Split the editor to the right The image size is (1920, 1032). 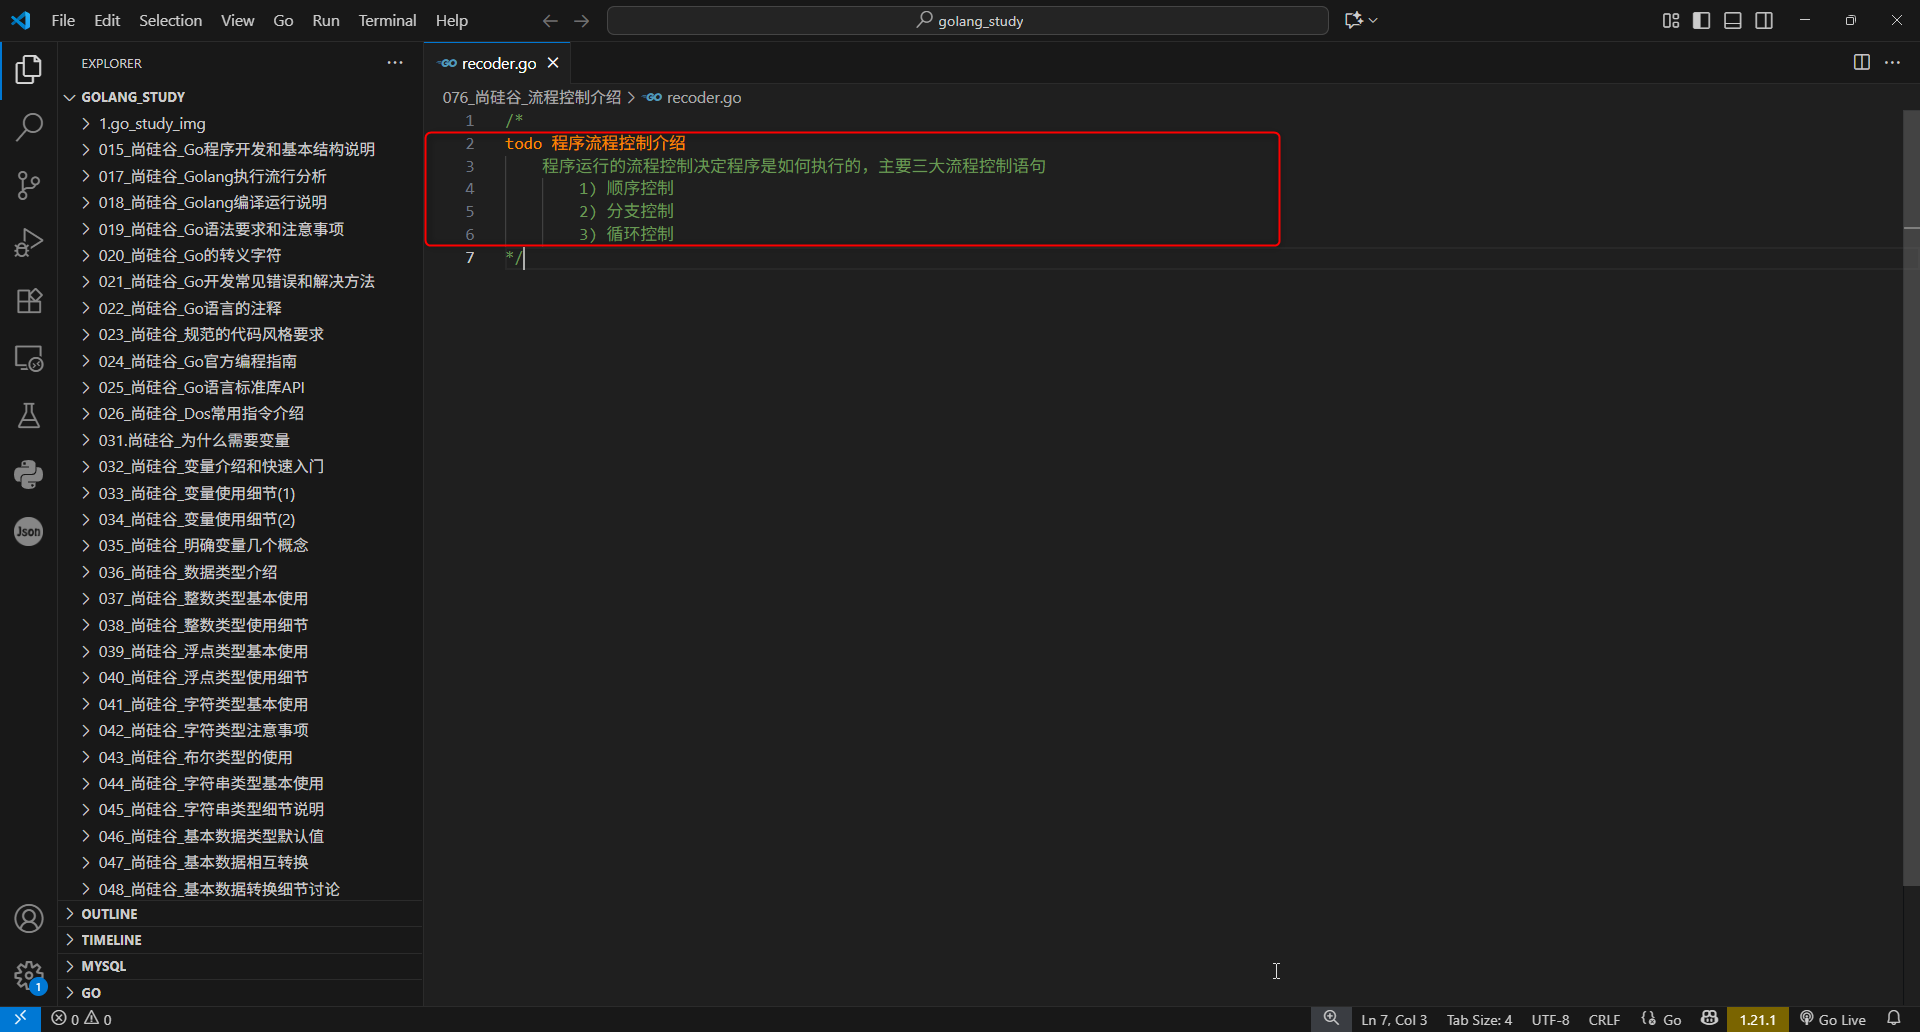click(1861, 62)
